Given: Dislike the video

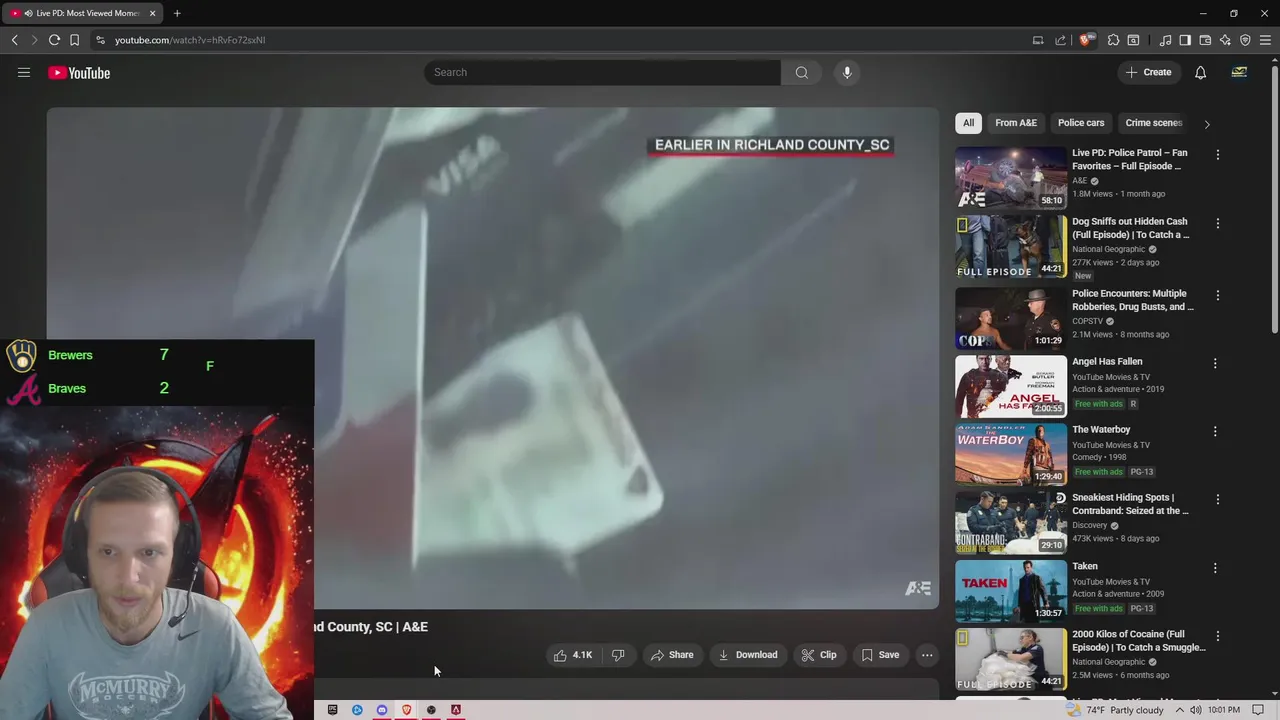Looking at the screenshot, I should [618, 655].
